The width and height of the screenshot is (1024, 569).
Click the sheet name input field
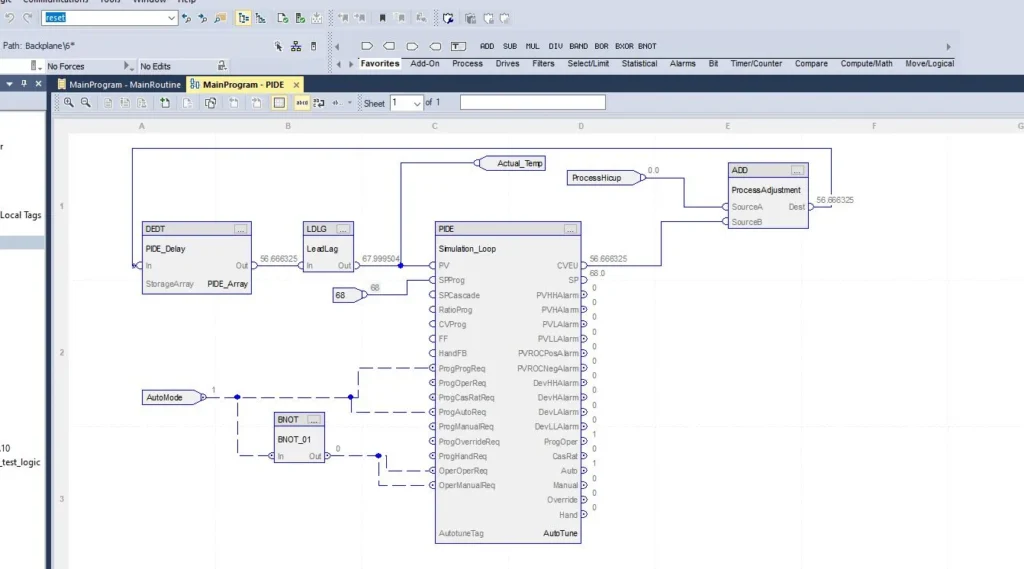pos(533,103)
